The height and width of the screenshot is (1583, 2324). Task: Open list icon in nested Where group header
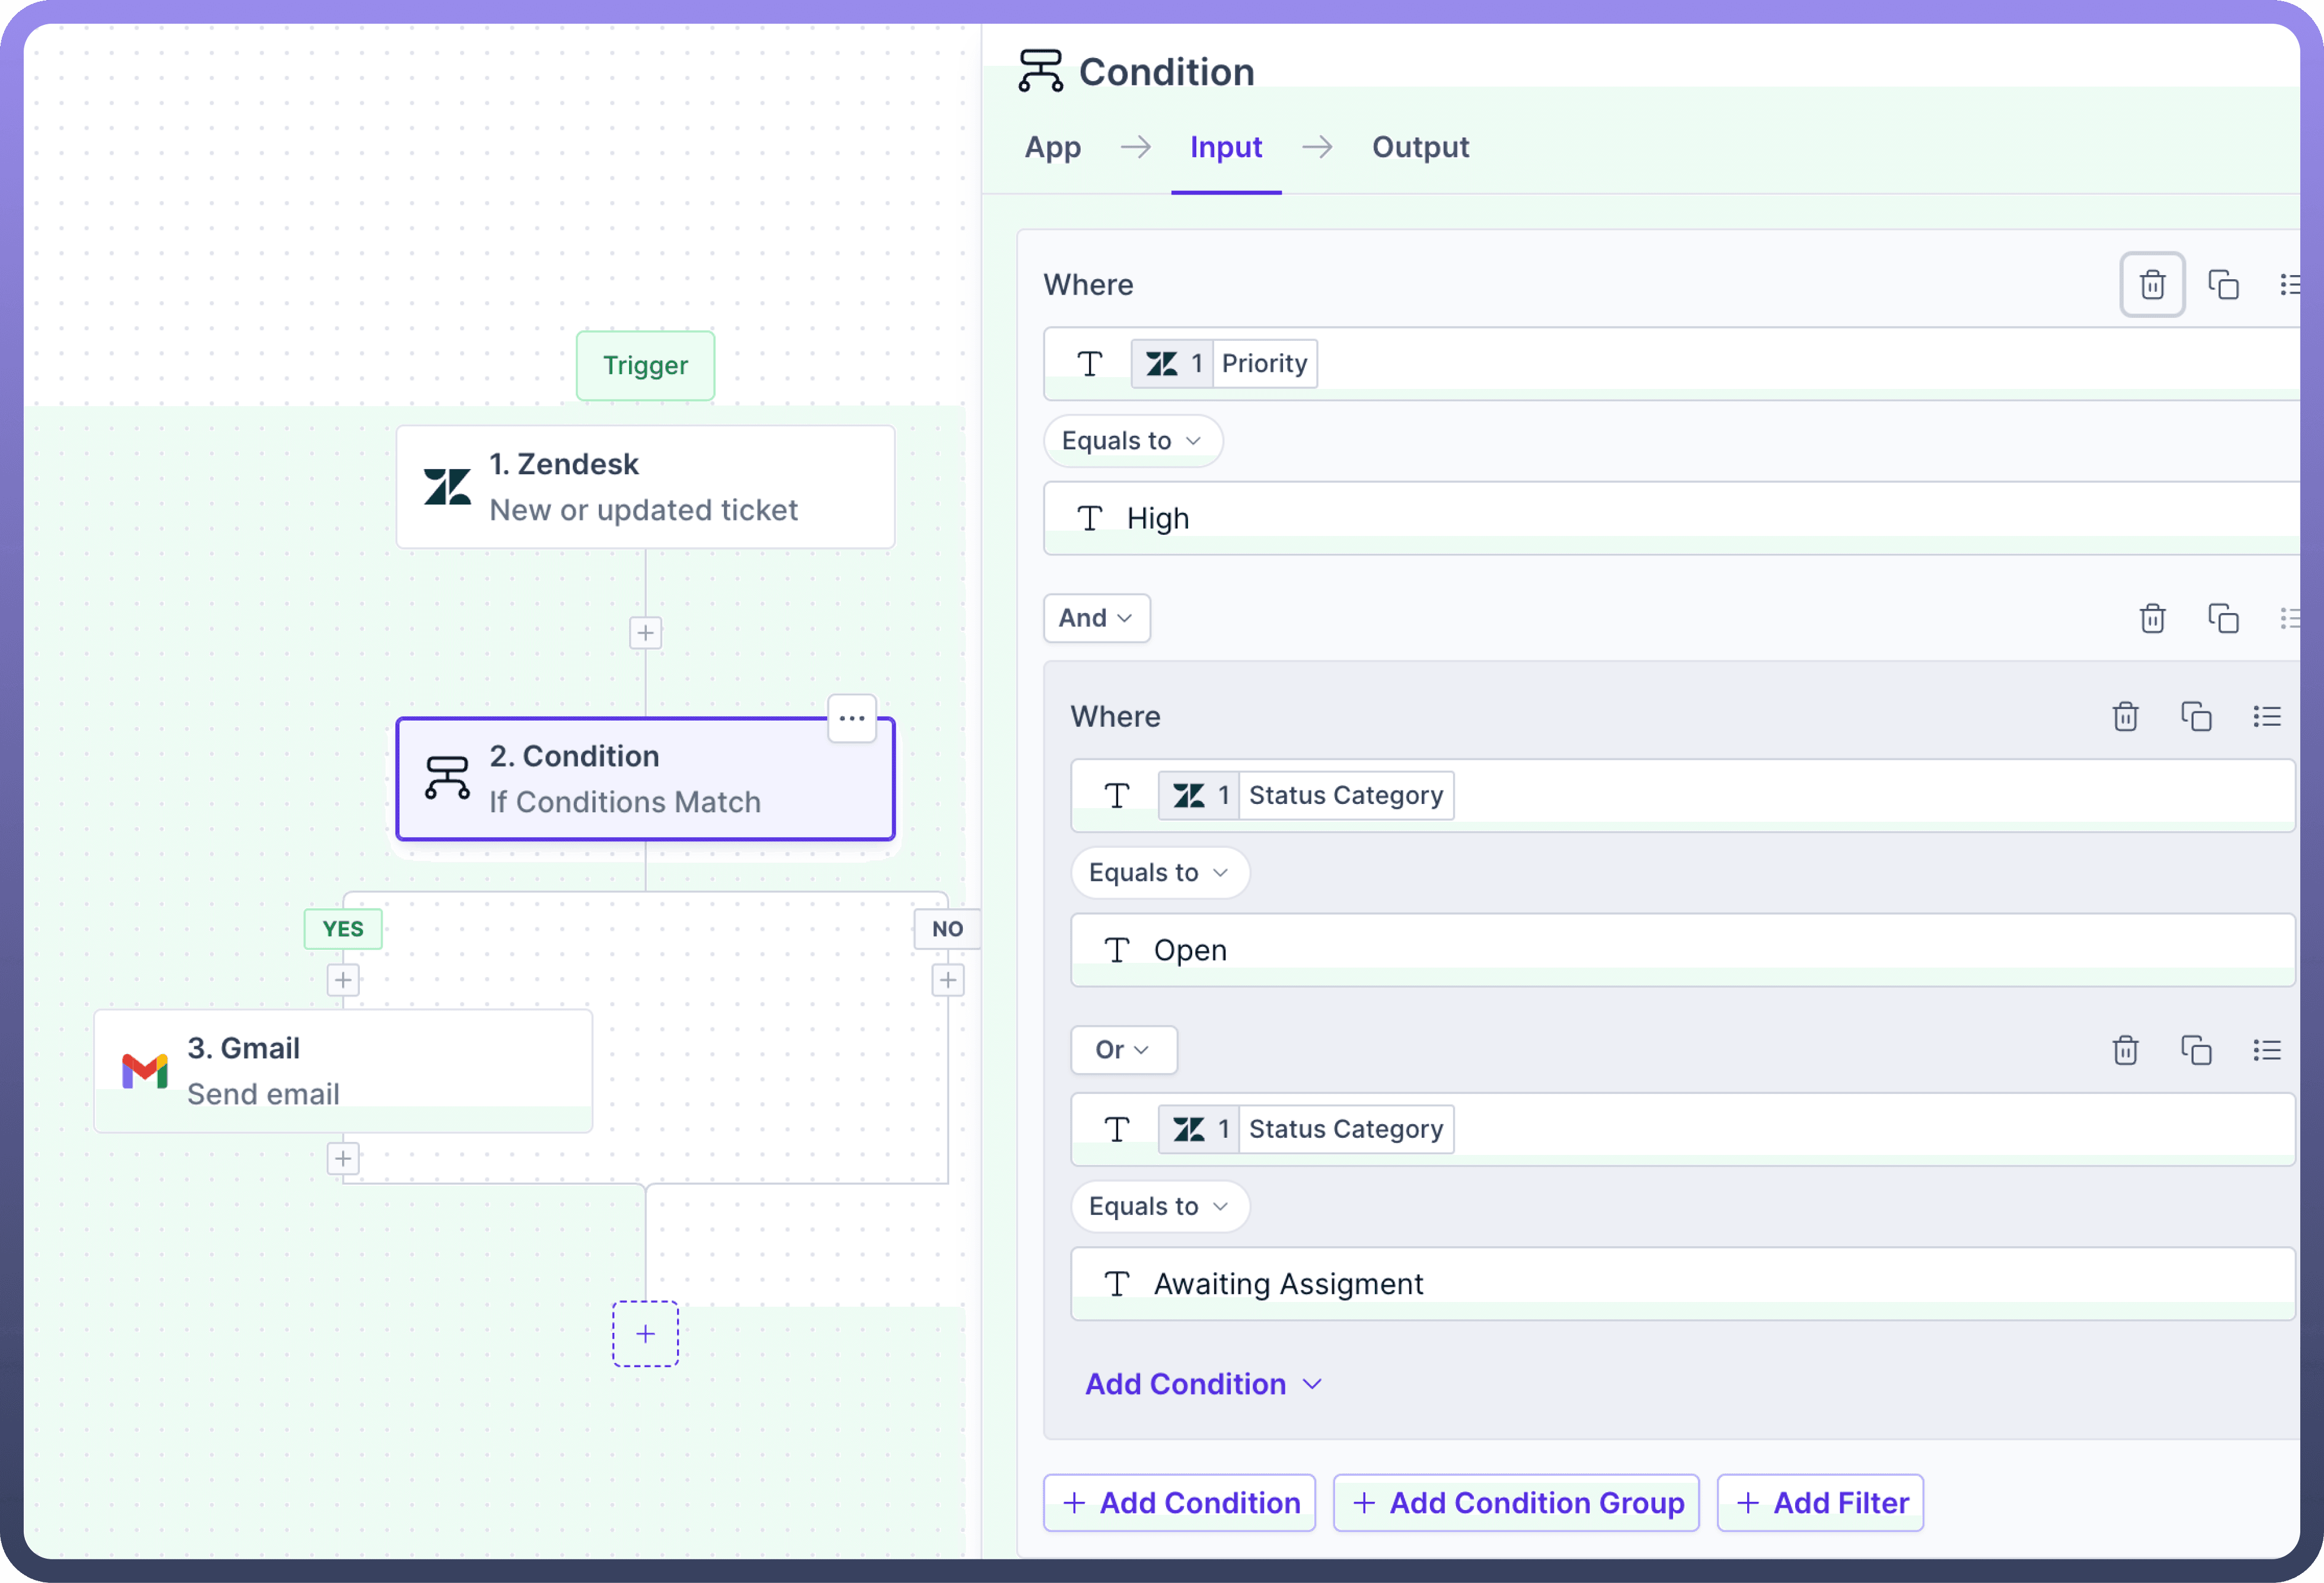coord(2266,717)
